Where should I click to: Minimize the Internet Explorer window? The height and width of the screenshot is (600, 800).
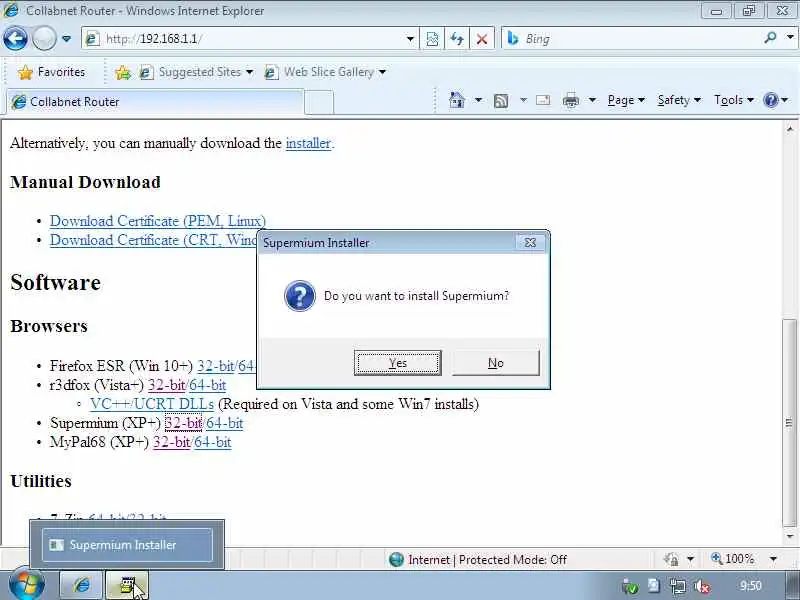pyautogui.click(x=716, y=11)
